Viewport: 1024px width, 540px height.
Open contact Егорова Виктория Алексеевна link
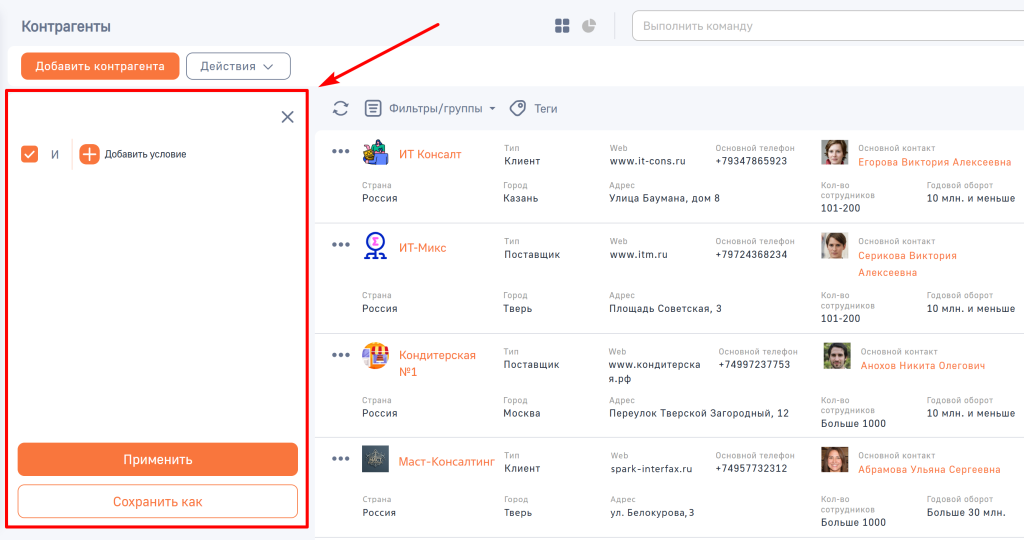tap(934, 162)
